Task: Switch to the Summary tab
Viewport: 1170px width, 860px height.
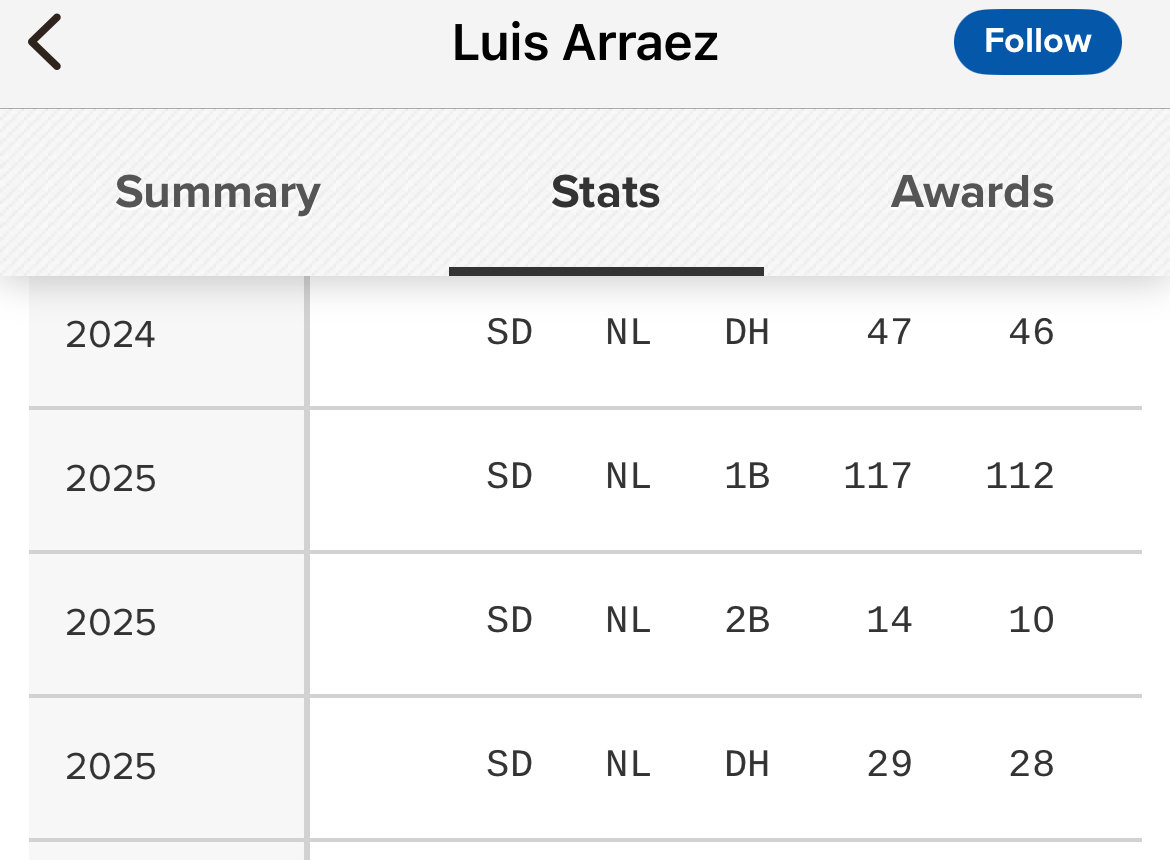Action: click(x=217, y=192)
